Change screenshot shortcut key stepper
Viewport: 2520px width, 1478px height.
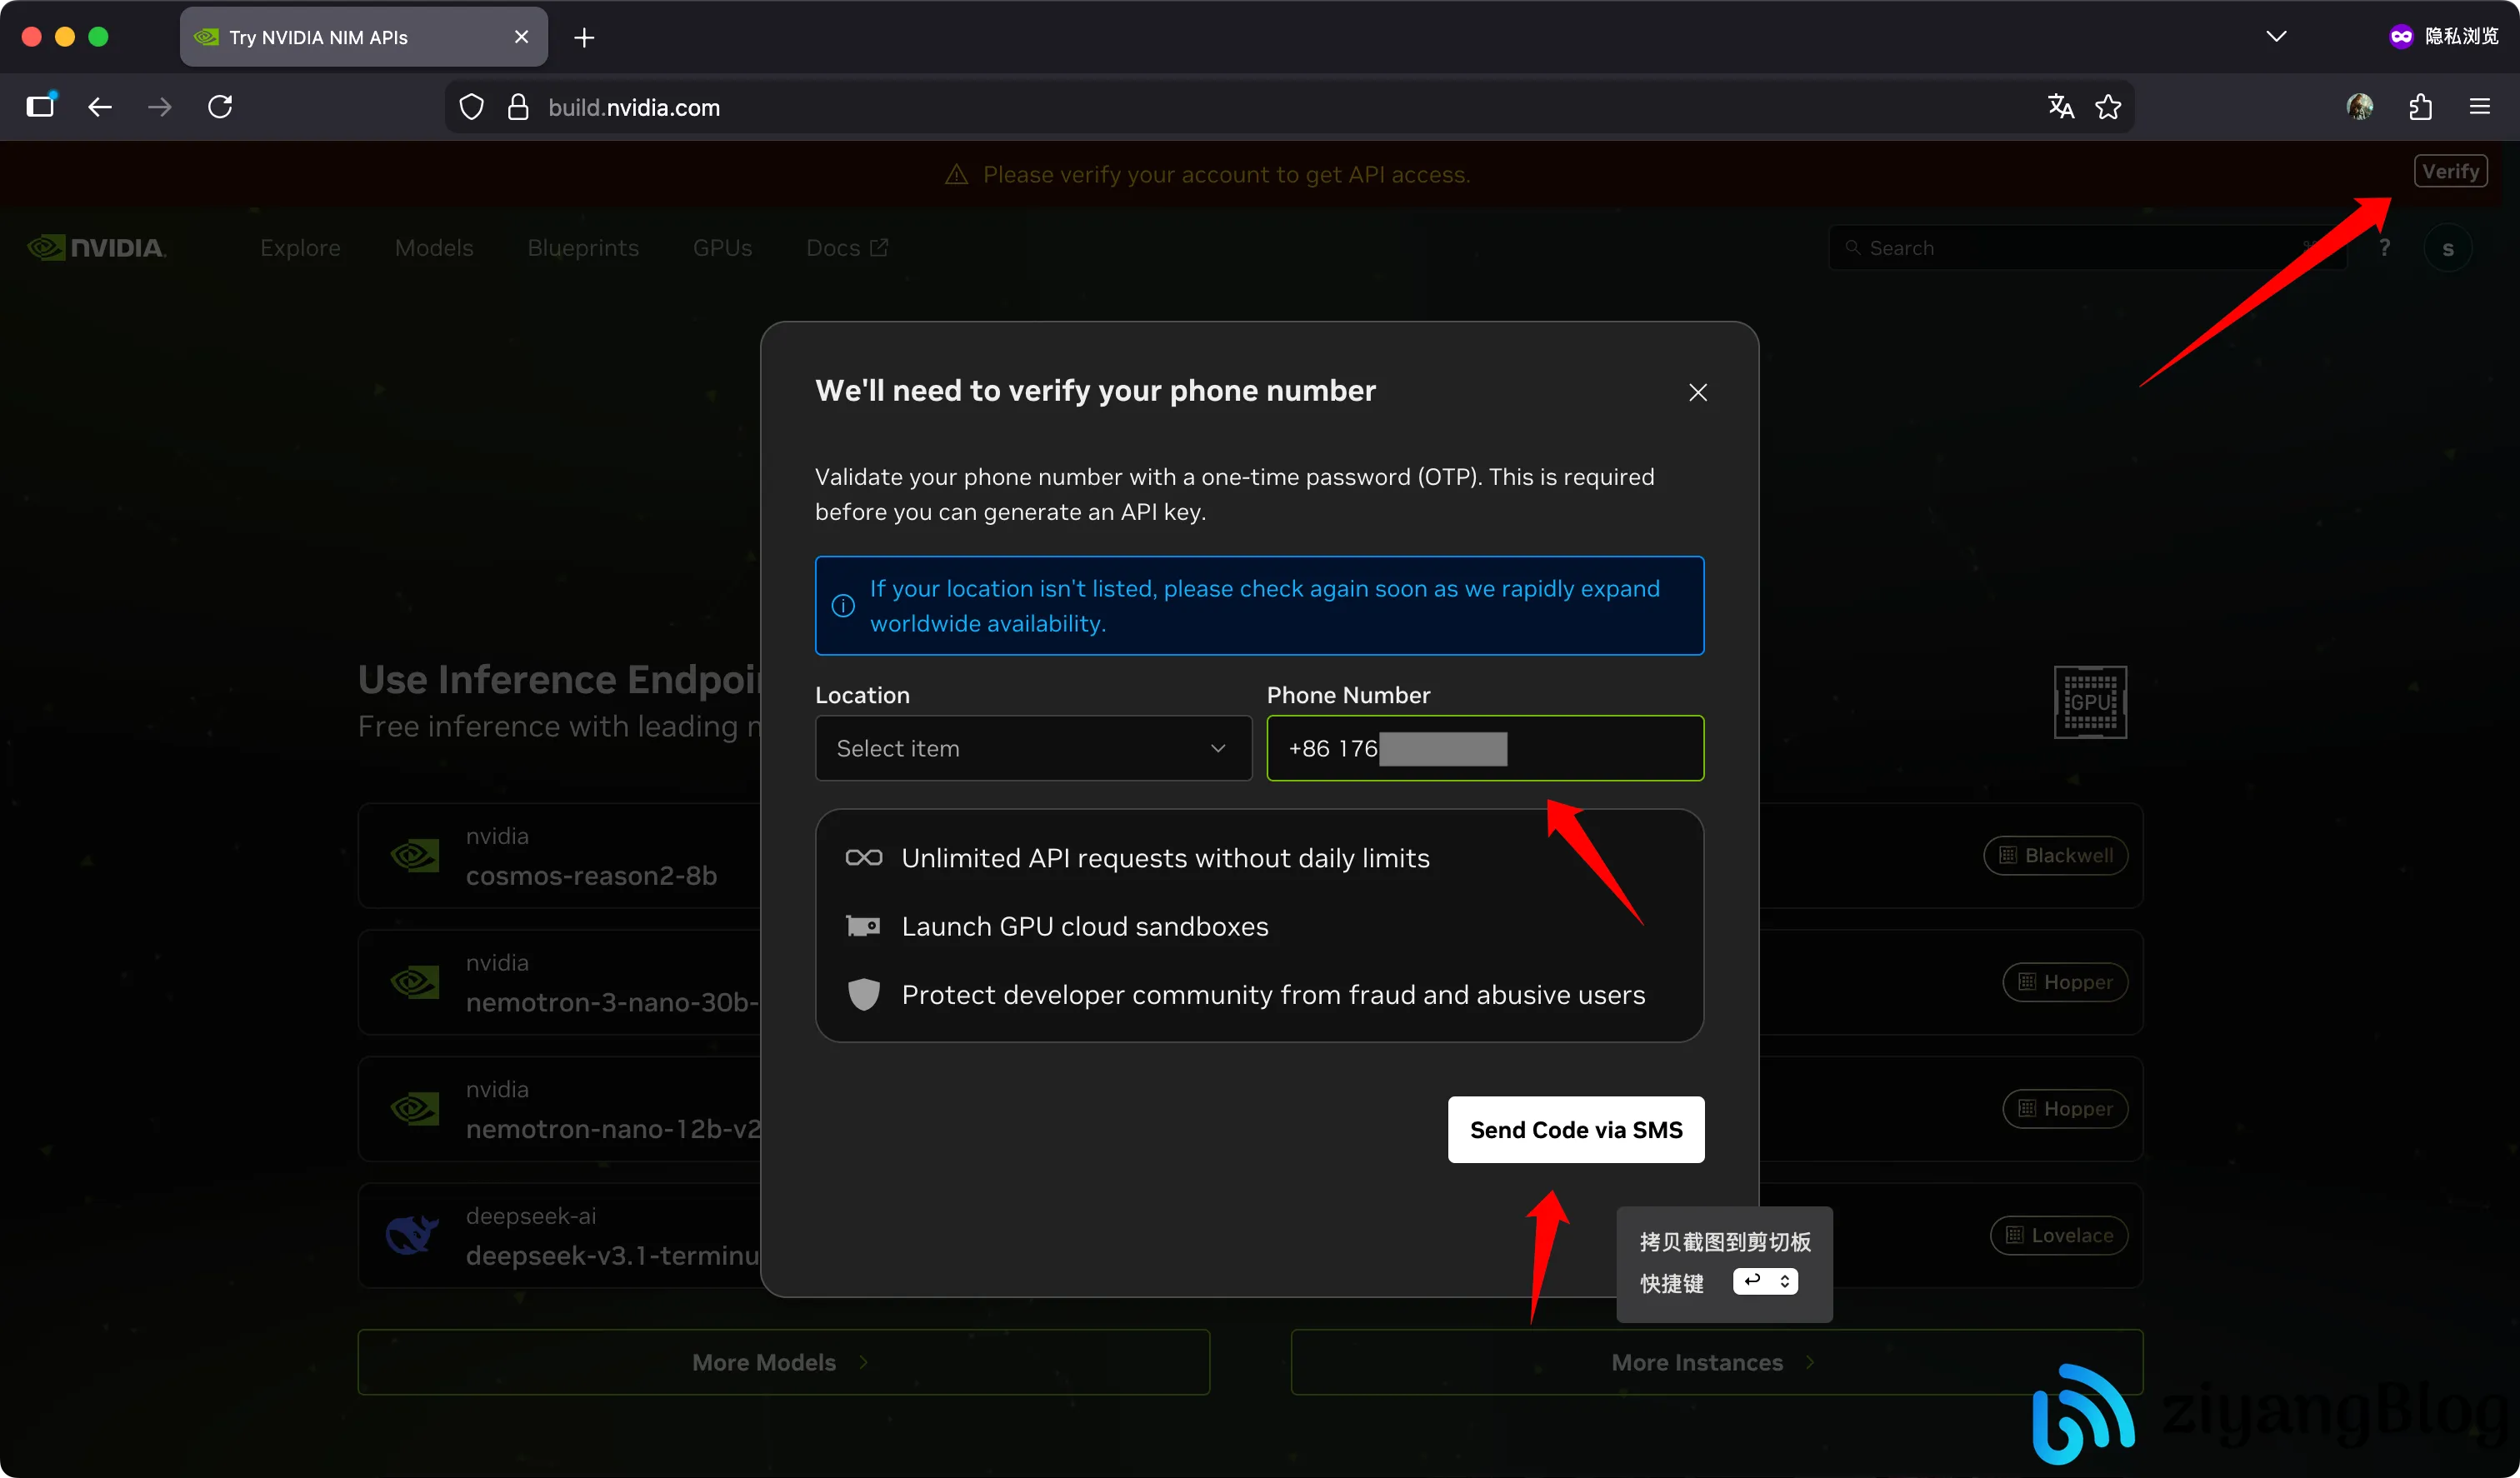click(x=1765, y=1282)
